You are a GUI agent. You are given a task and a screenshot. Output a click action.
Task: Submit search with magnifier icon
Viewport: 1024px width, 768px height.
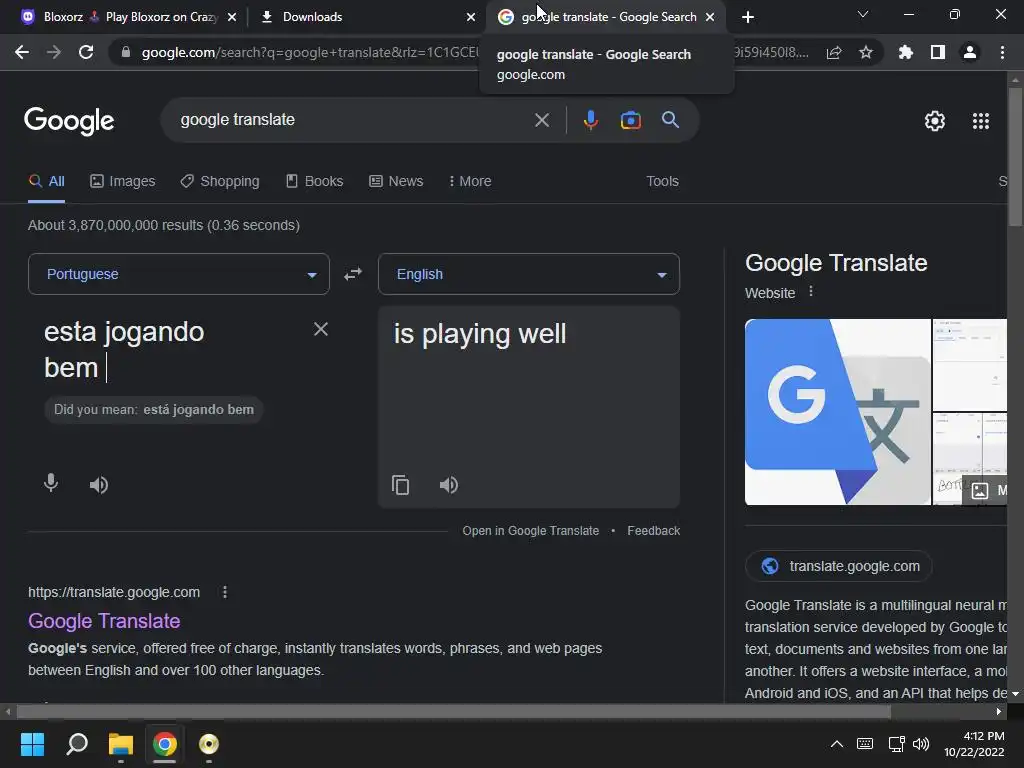pos(670,120)
